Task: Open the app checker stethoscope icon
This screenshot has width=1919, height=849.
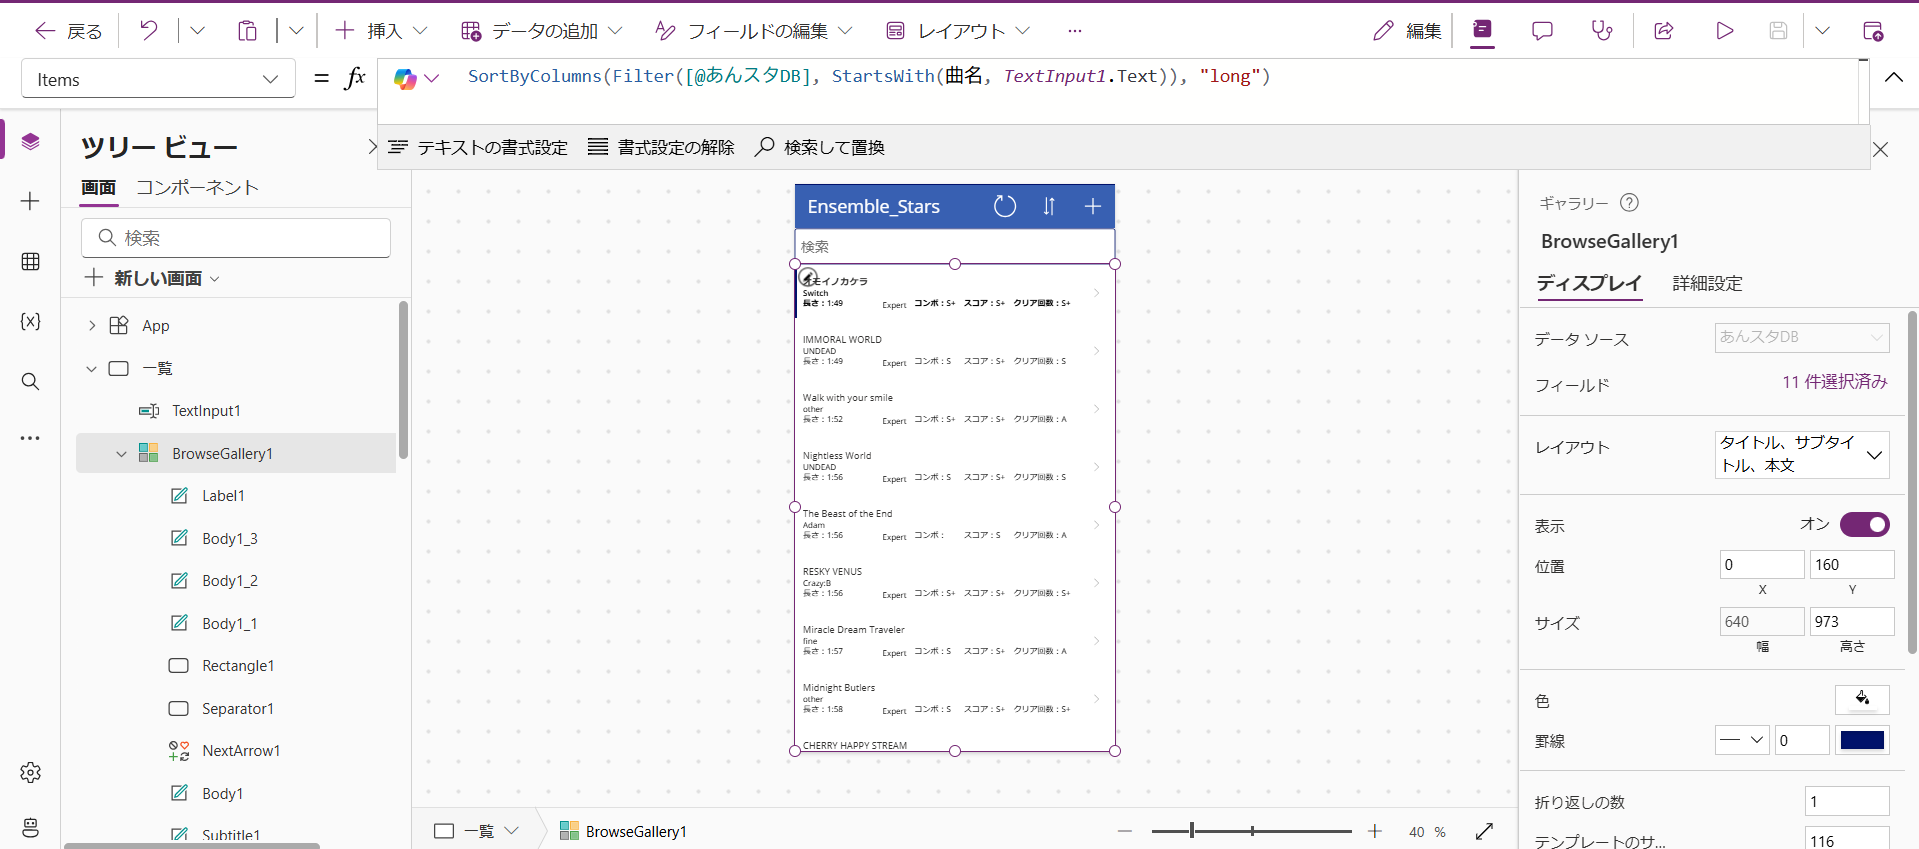Action: coord(1602,31)
